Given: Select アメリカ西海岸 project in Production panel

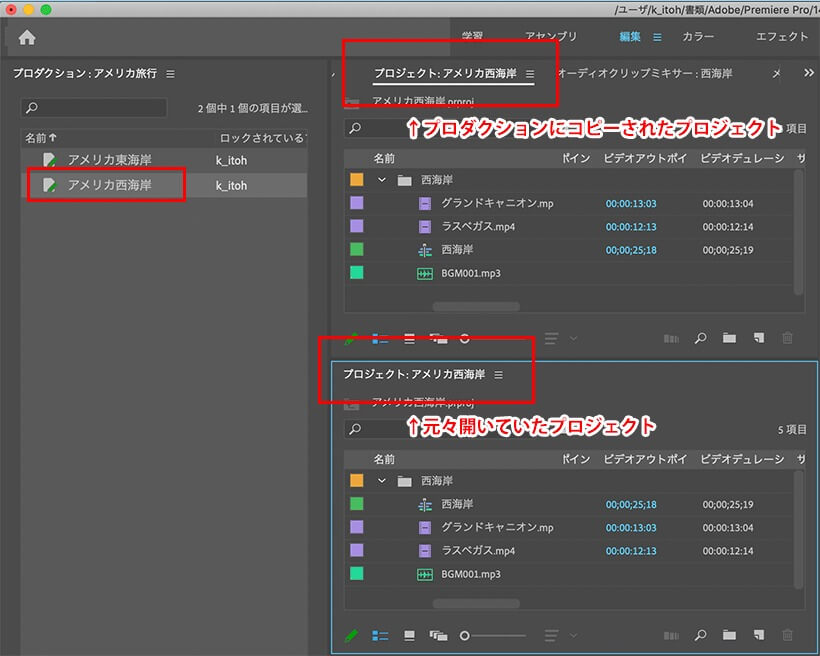Looking at the screenshot, I should pyautogui.click(x=164, y=185).
